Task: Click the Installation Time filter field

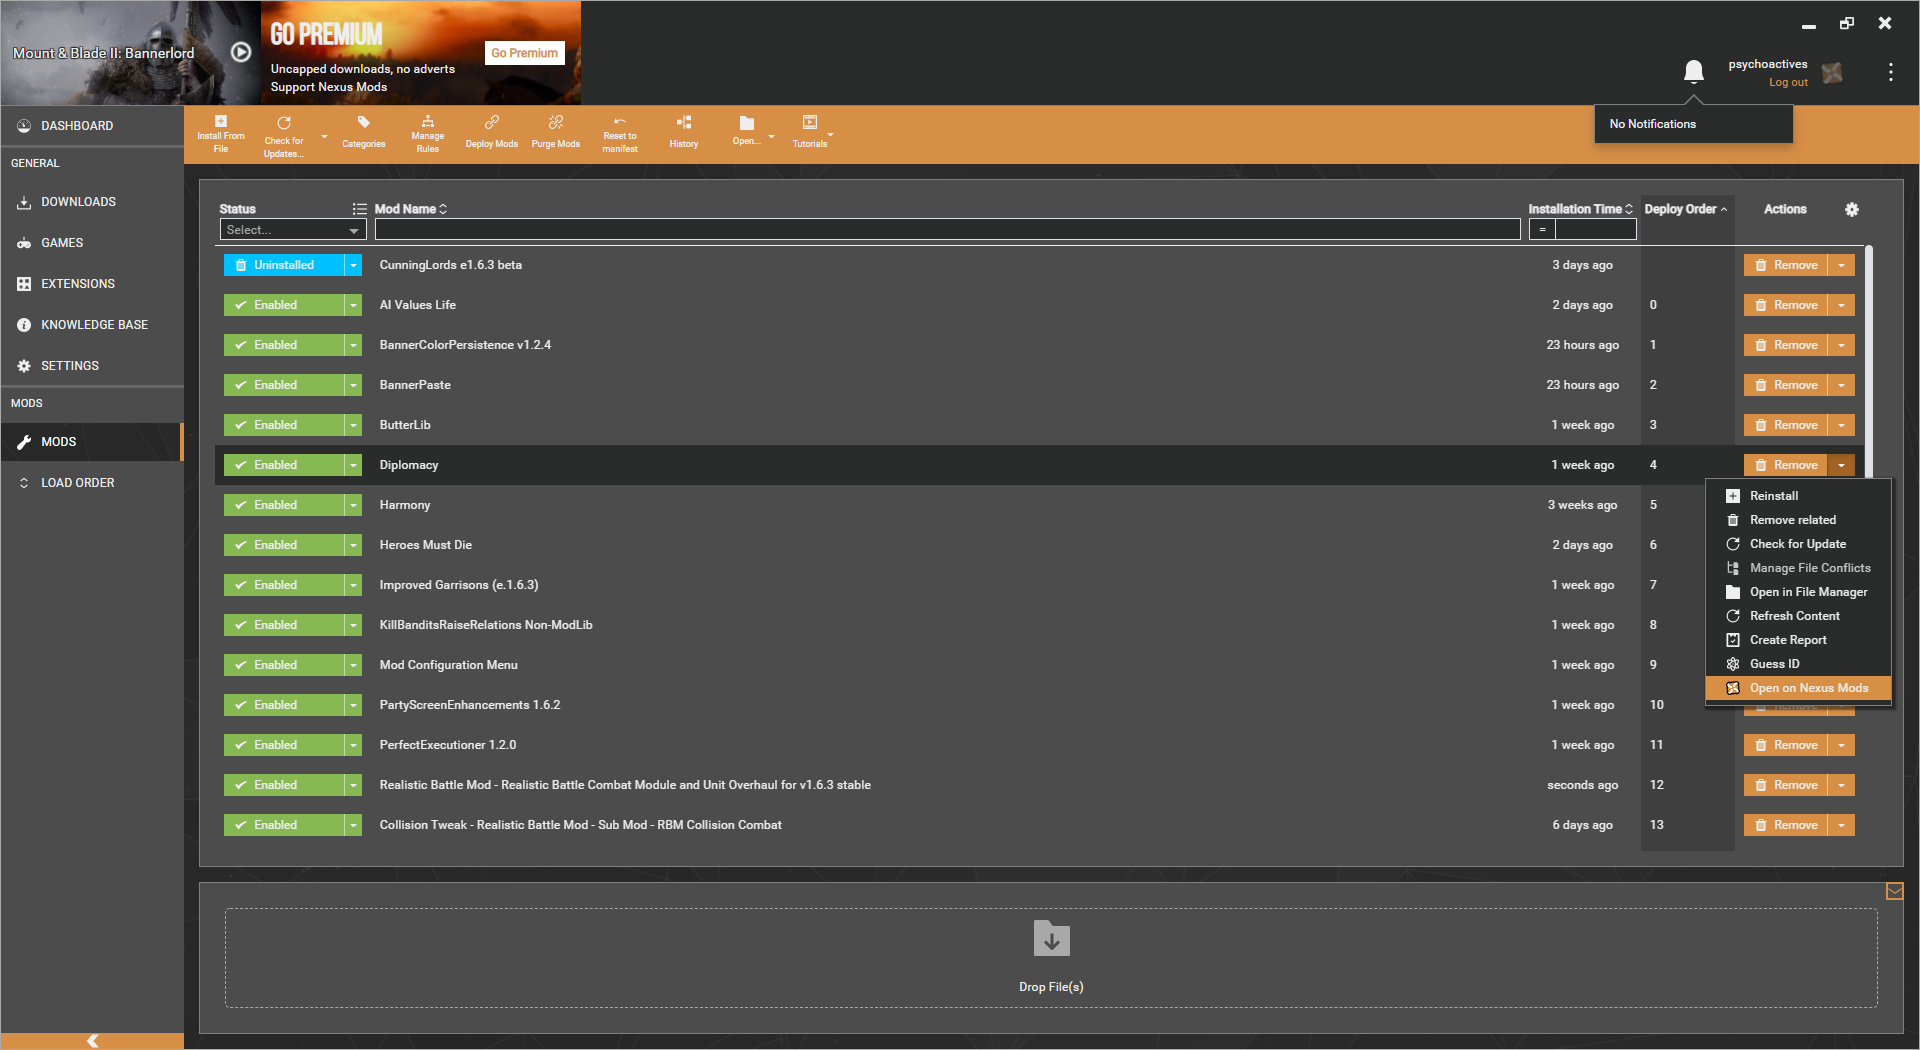Action: (1596, 230)
